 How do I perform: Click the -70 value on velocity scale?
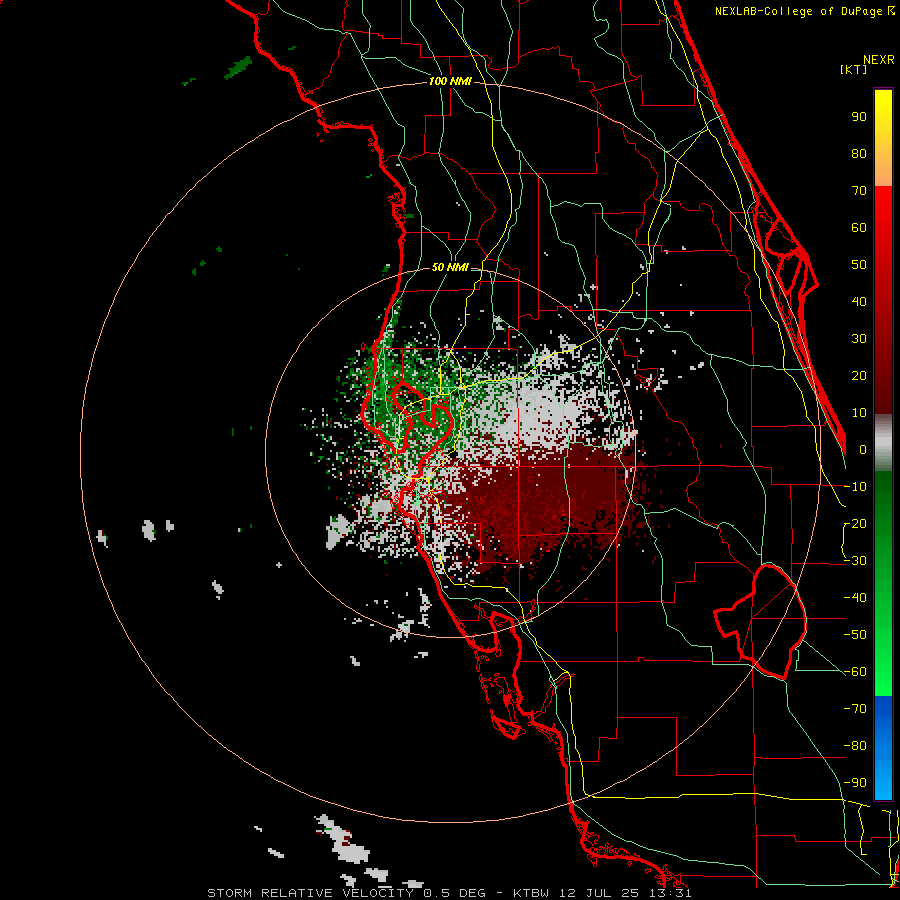pos(855,709)
